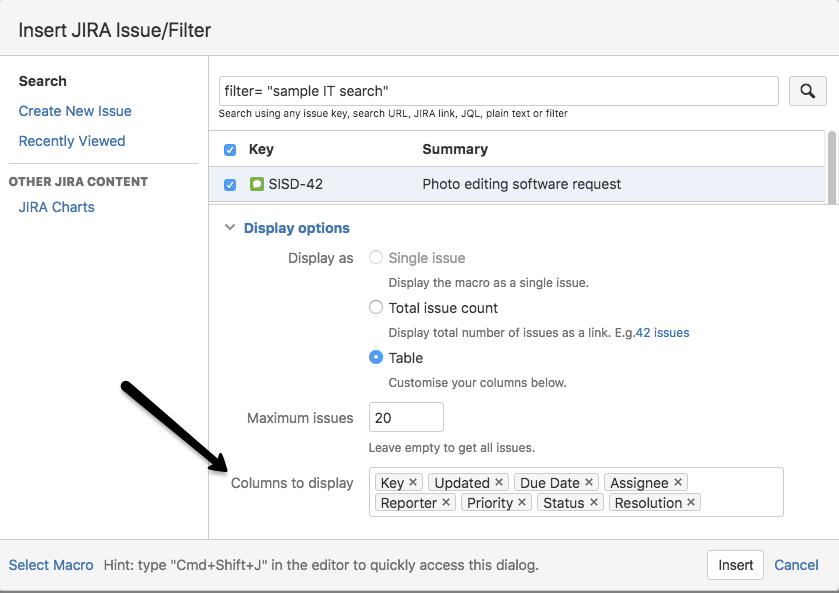The image size is (839, 593).
Task: Click the magnifying glass search button
Action: pyautogui.click(x=807, y=91)
